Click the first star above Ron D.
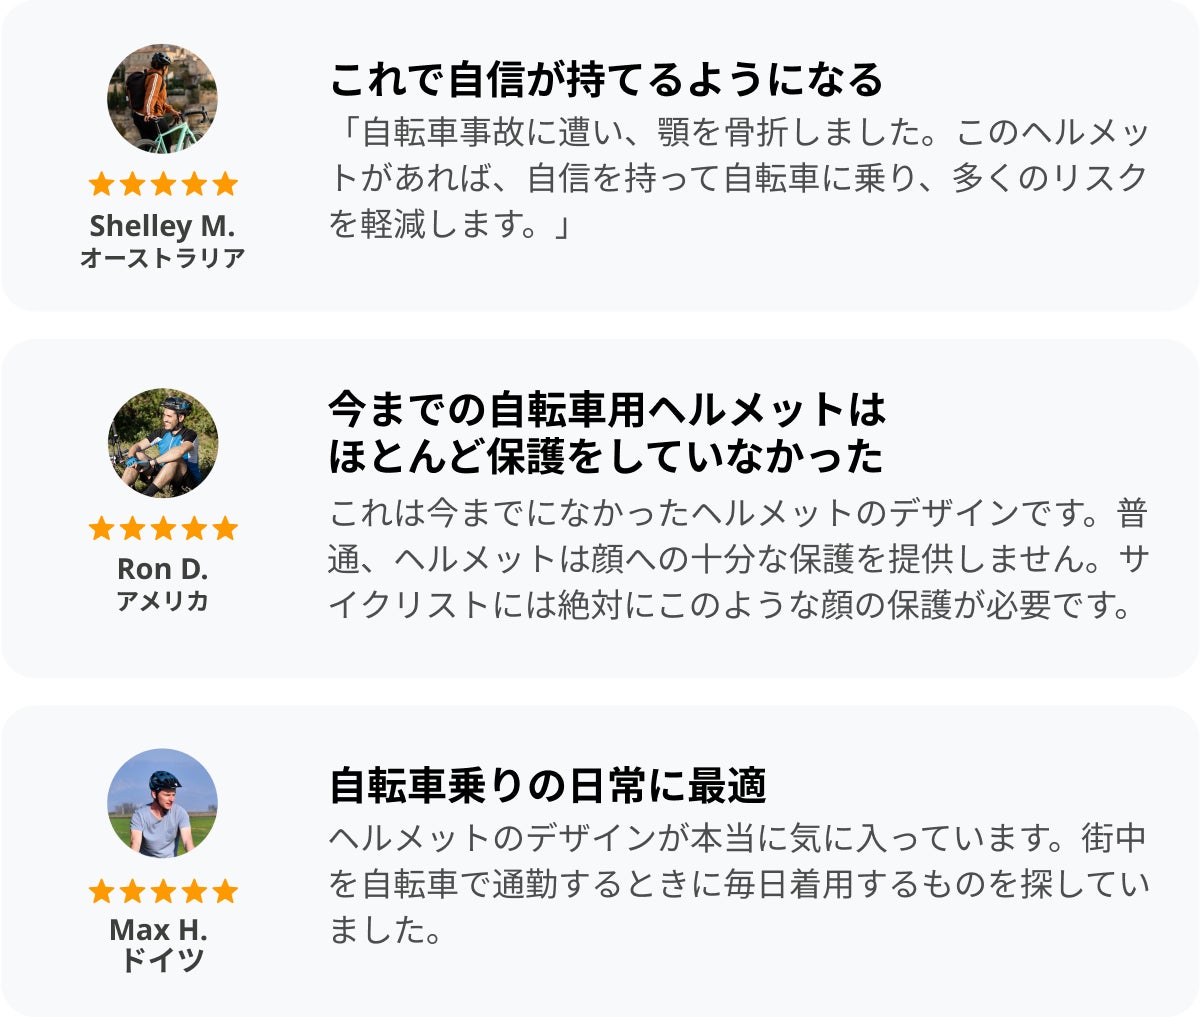Image resolution: width=1200 pixels, height=1017 pixels. click(x=101, y=528)
